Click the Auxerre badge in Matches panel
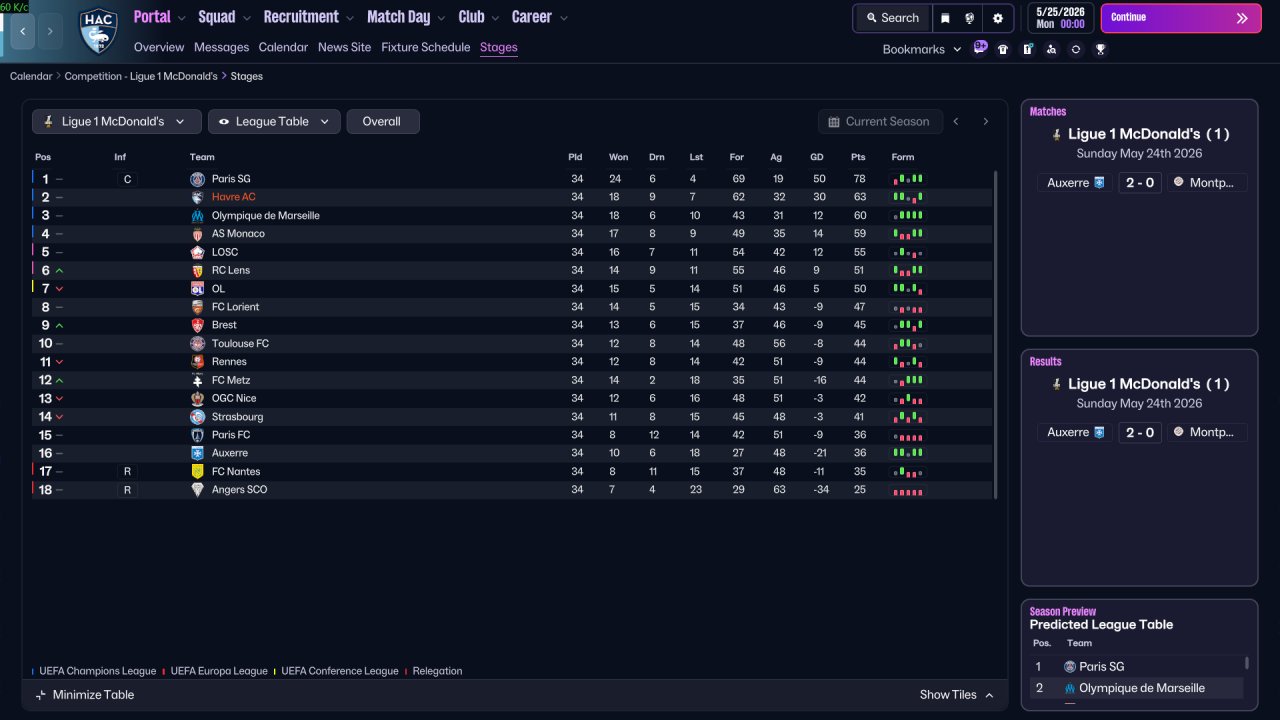Viewport: 1280px width, 720px height. pos(1100,183)
